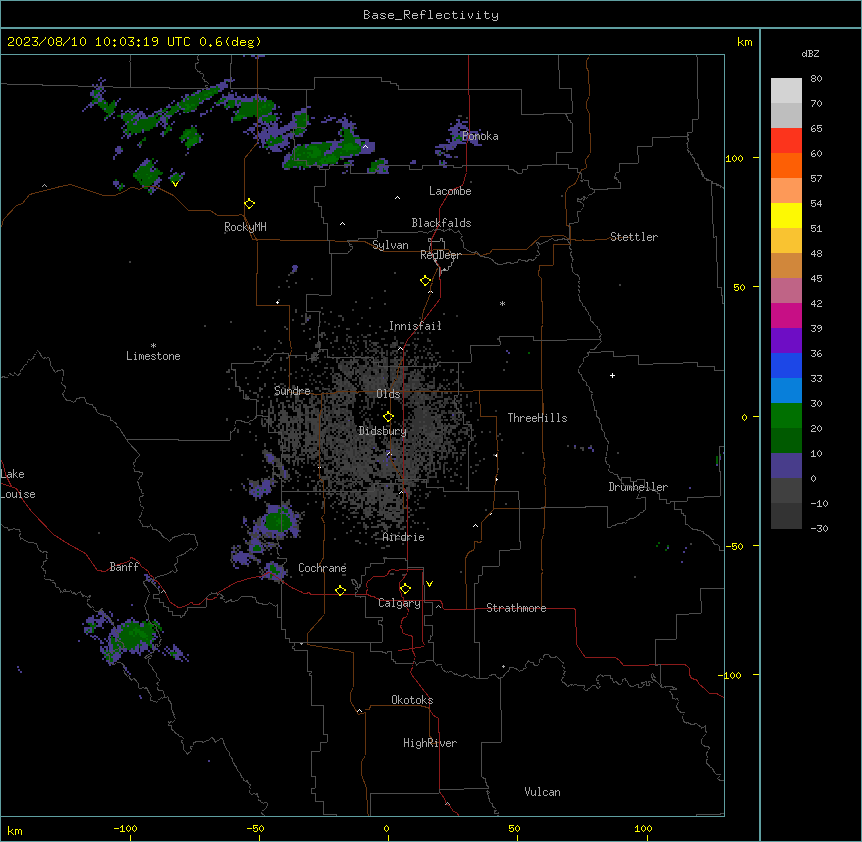The width and height of the screenshot is (862, 842).
Task: Click the yellow V marker northeast of Calgary
Action: pyautogui.click(x=429, y=584)
